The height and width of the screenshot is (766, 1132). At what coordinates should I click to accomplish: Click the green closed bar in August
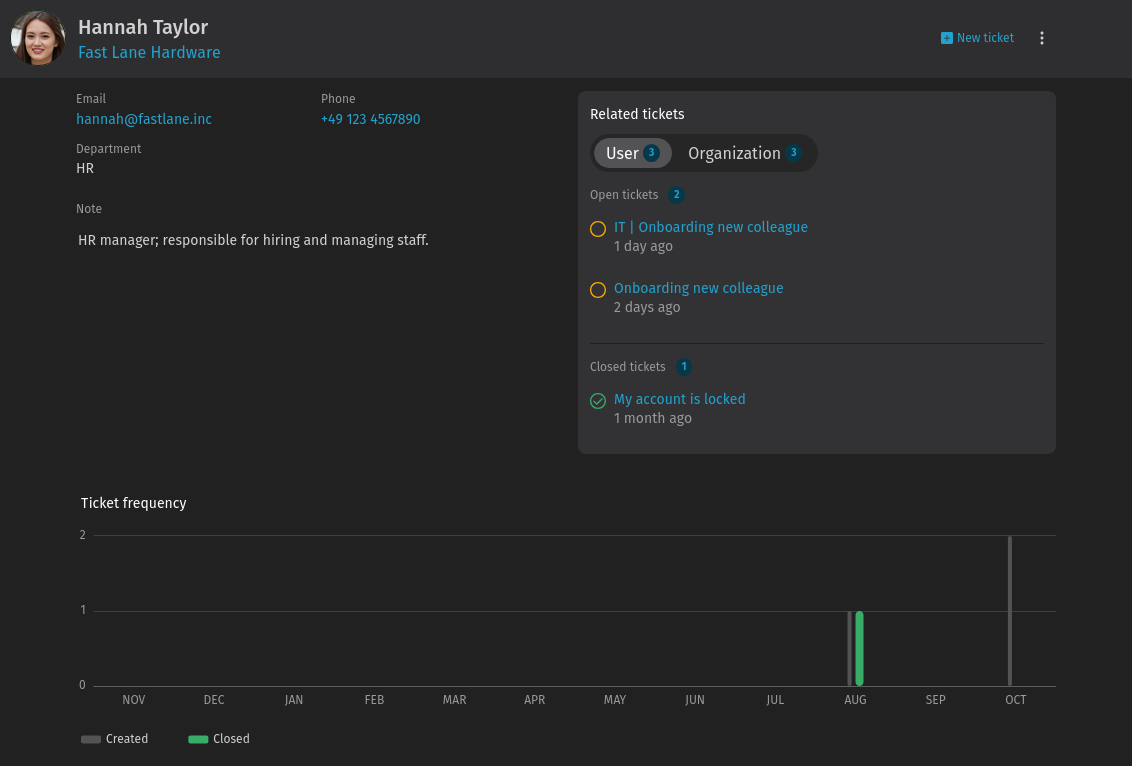[859, 648]
